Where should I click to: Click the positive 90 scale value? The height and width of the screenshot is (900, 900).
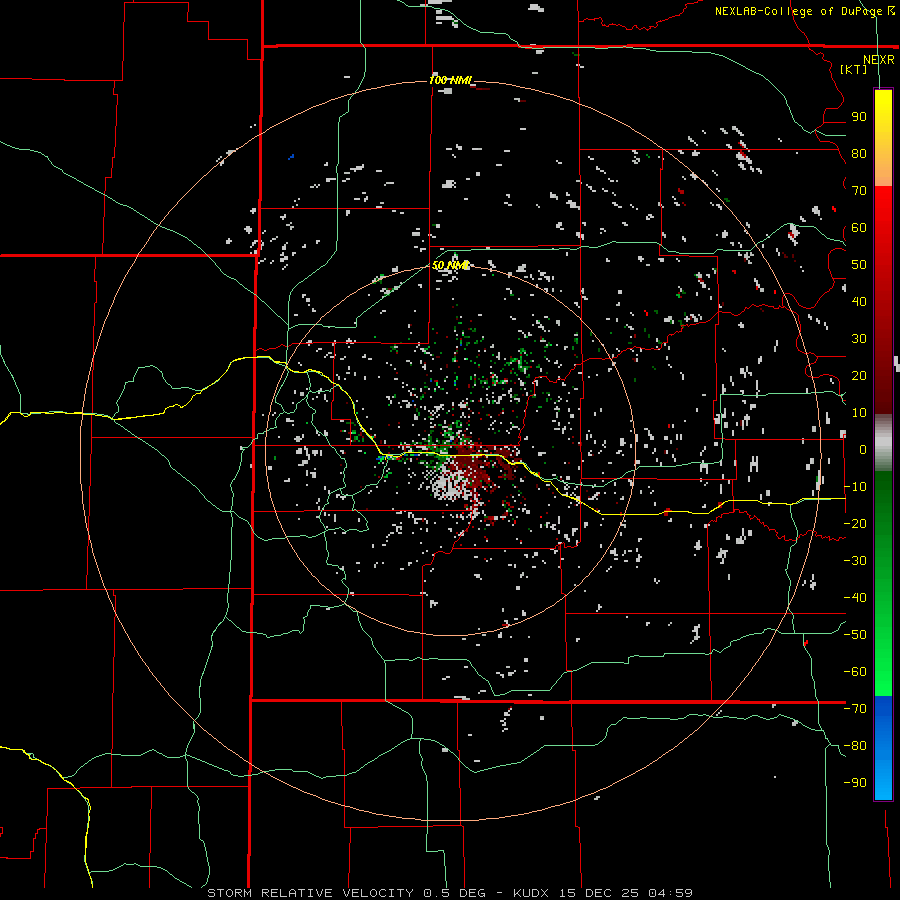(859, 117)
